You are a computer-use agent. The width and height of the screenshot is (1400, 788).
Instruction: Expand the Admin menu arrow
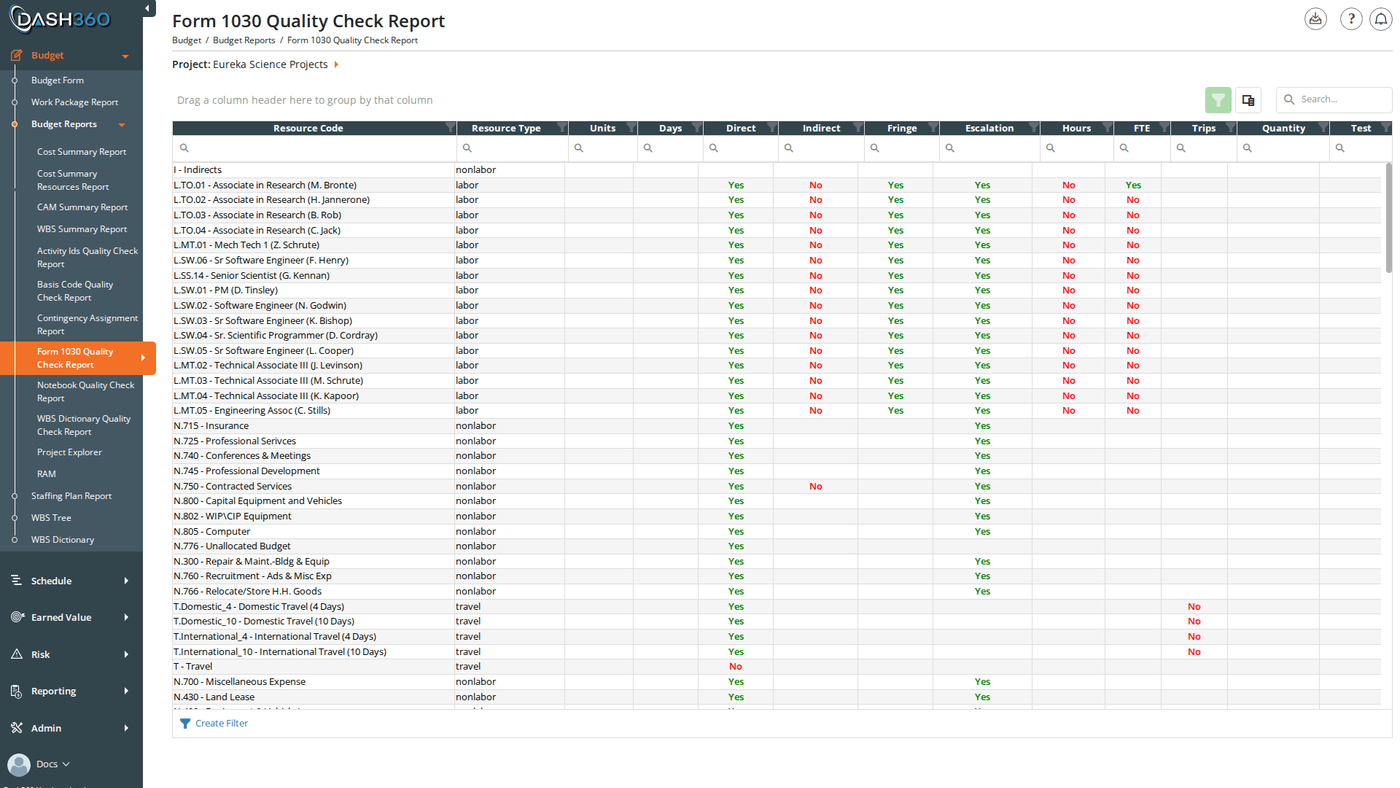126,728
